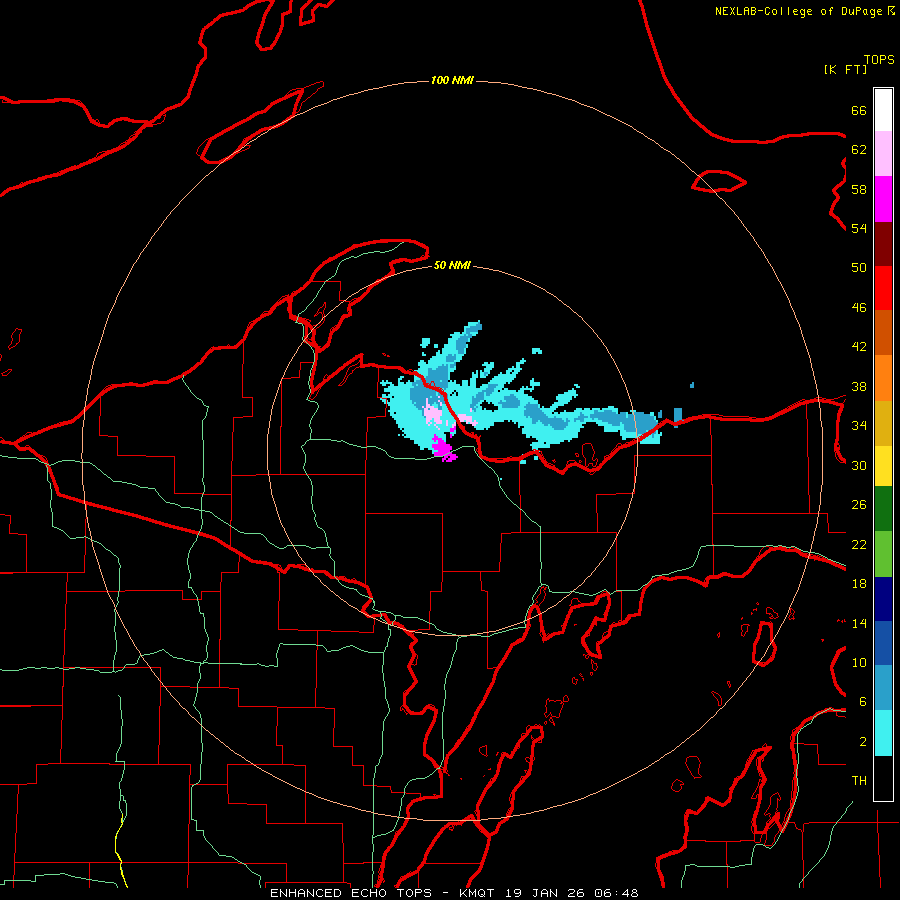Click the 34 value on the scale
This screenshot has width=900, height=900.
859,426
